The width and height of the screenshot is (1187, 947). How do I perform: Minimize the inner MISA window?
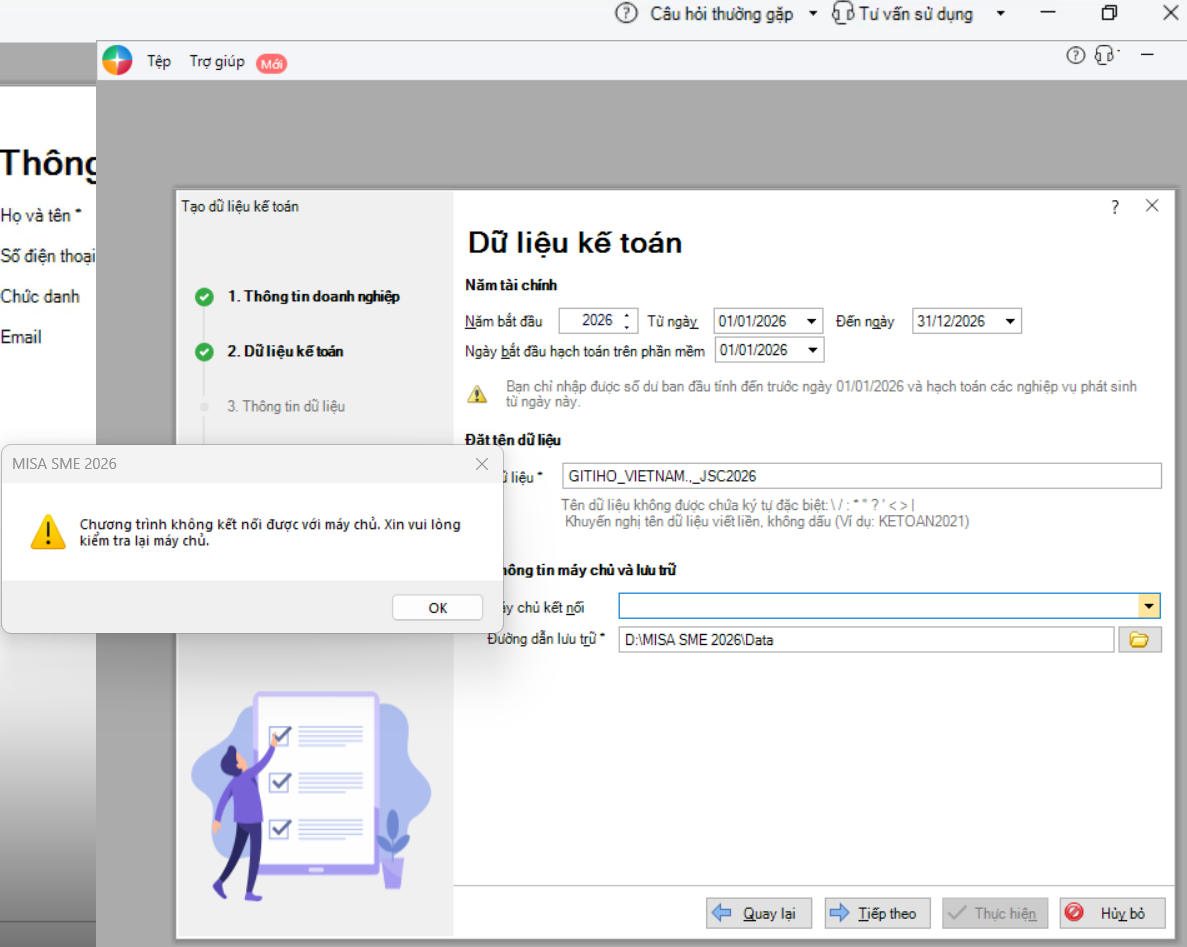pos(1147,55)
